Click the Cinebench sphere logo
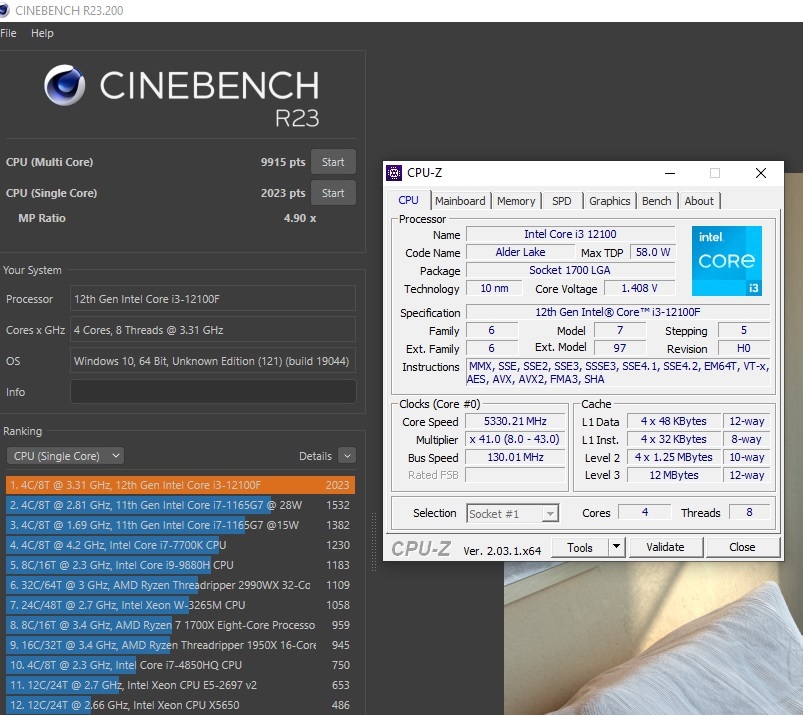 (65, 85)
